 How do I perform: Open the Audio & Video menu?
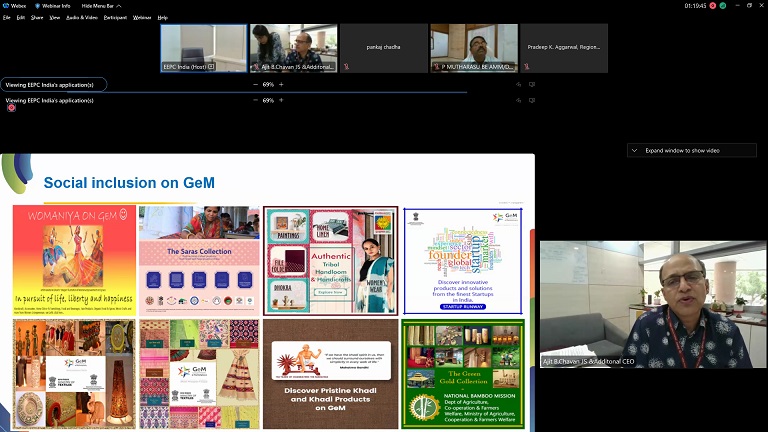pos(81,17)
